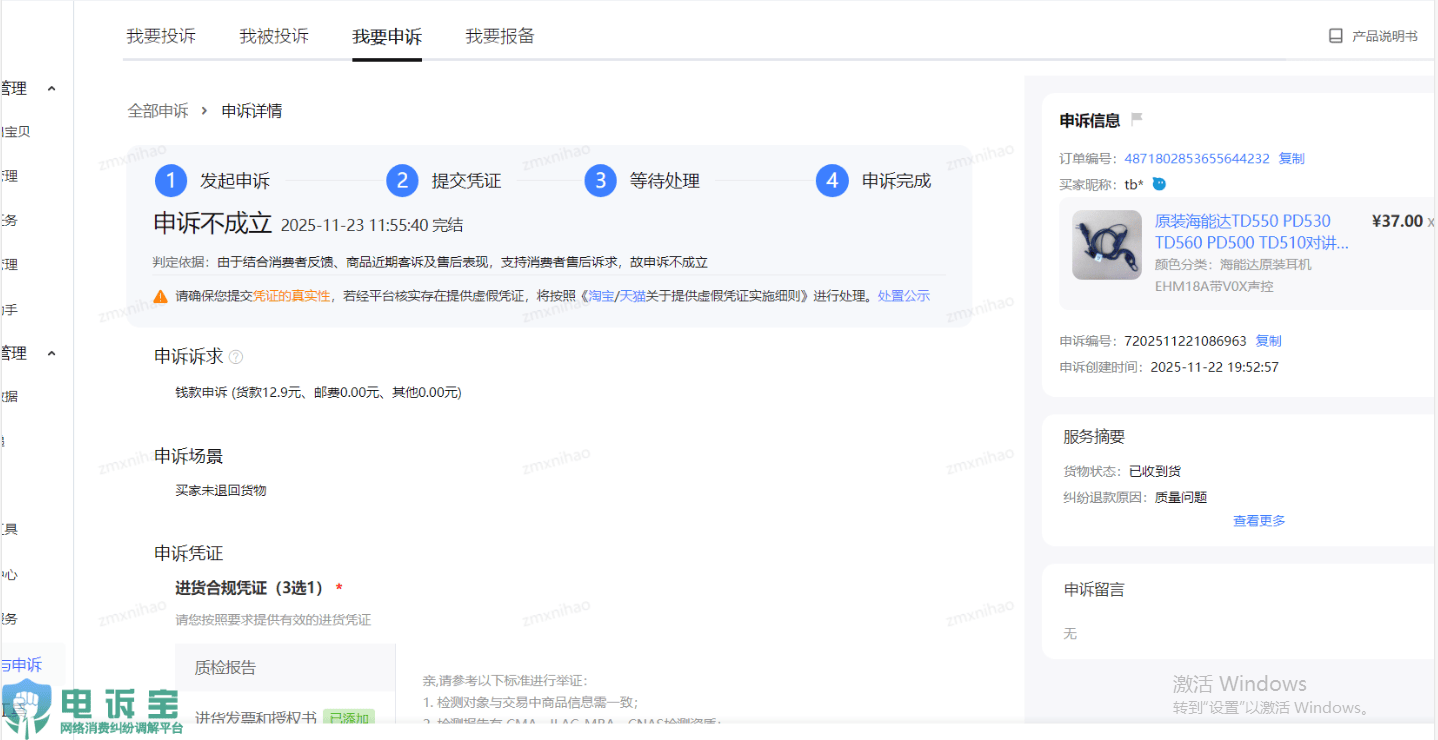1438x740 pixels.
Task: Click step 4 circle 申诉完成
Action: 832,181
